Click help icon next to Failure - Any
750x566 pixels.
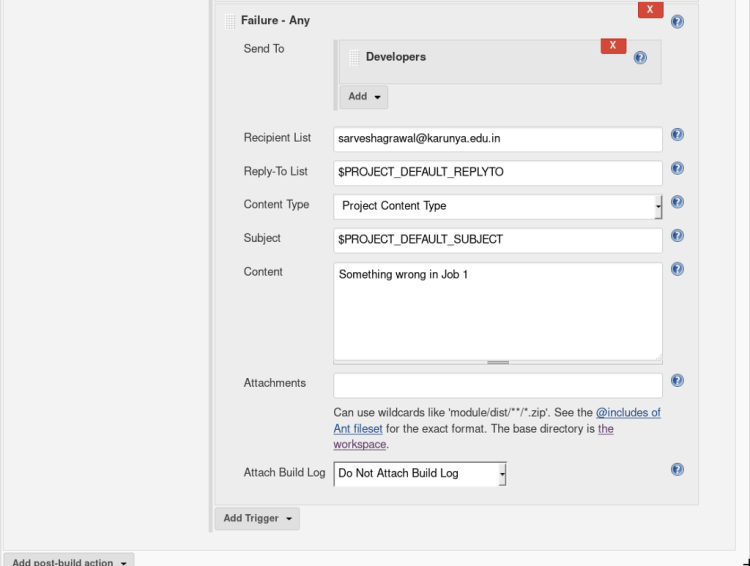click(x=678, y=21)
